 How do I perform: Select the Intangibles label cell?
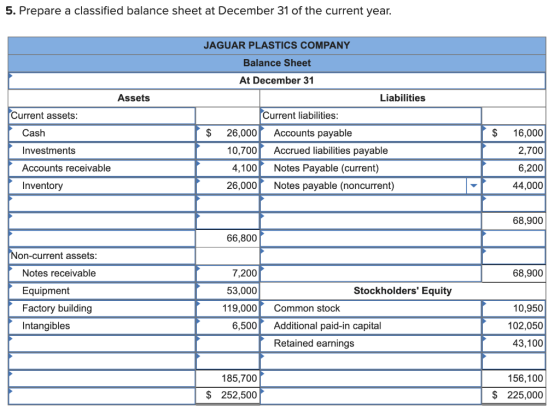102,326
